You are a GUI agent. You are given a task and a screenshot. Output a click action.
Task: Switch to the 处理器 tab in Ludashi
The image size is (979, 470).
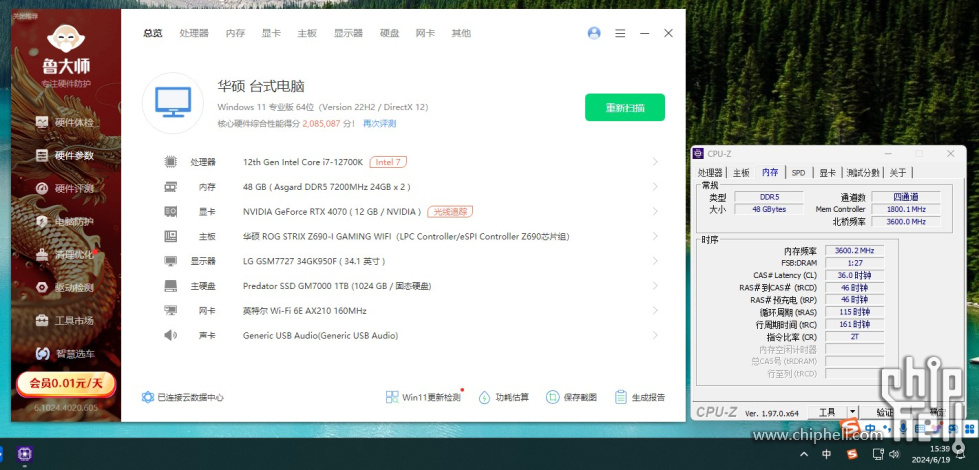tap(194, 33)
